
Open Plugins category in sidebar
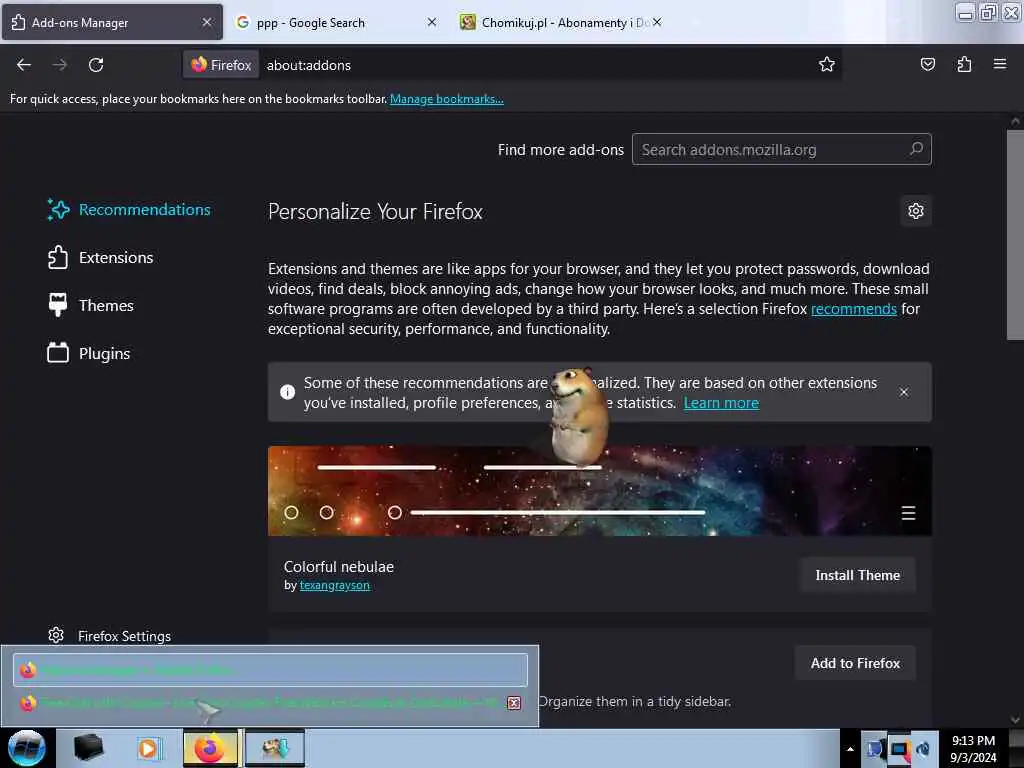click(x=89, y=353)
